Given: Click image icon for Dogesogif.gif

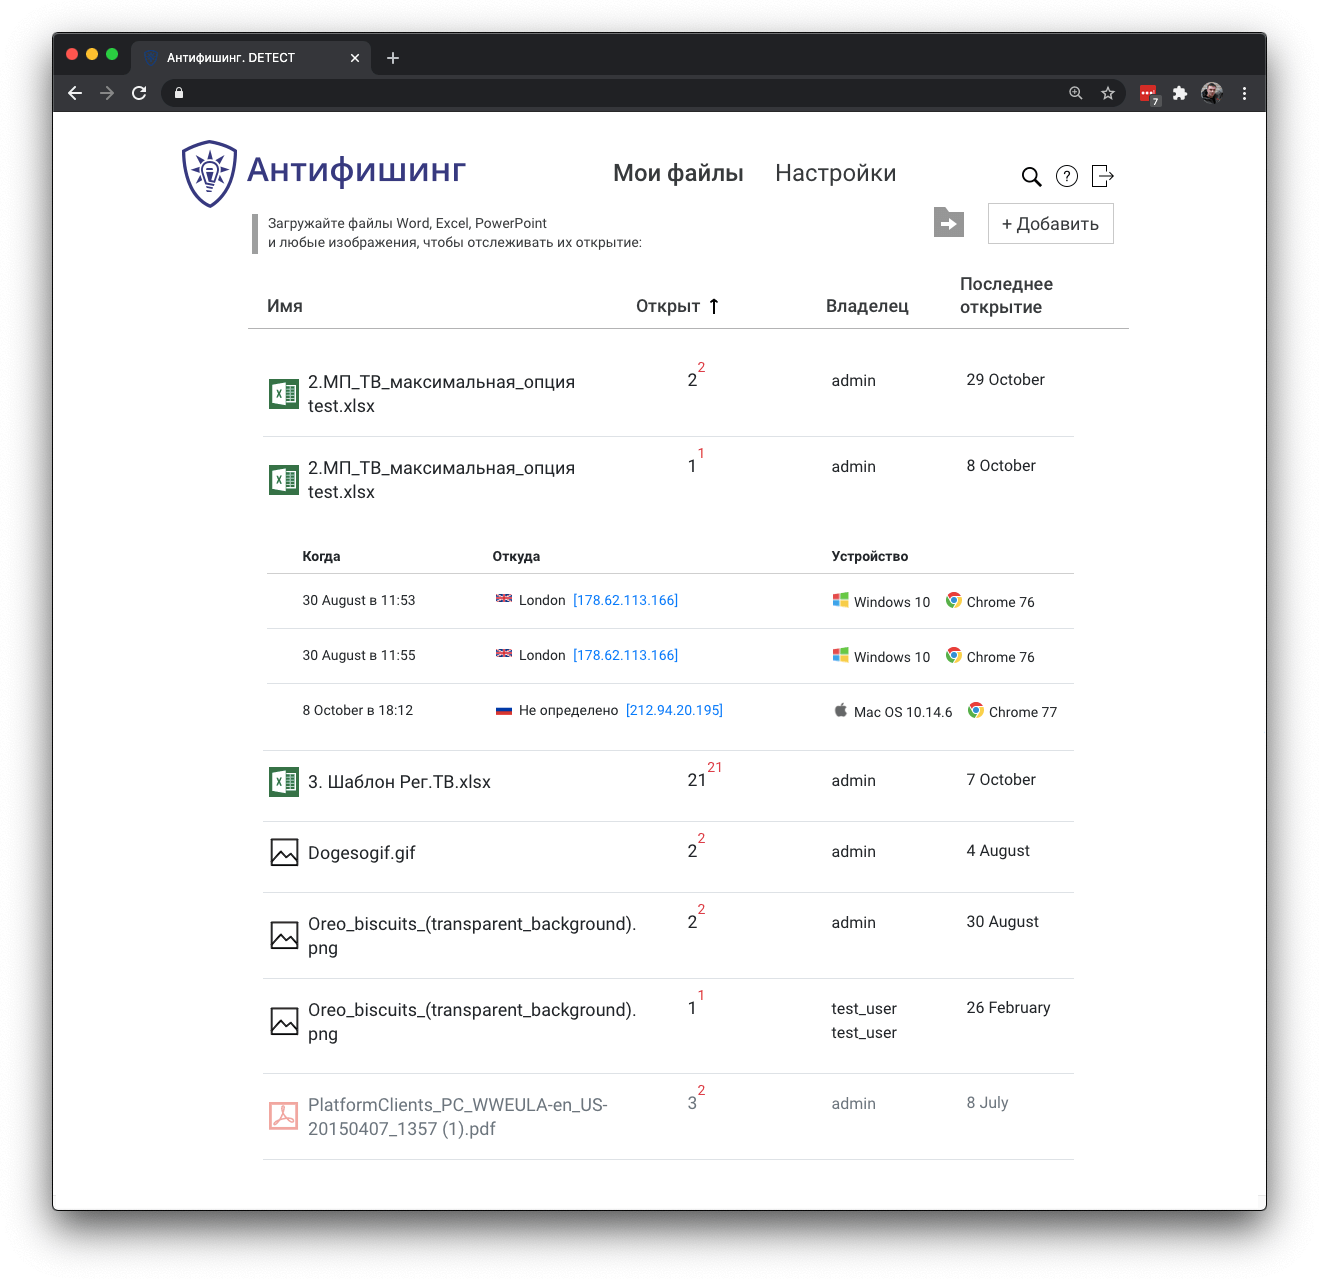Looking at the screenshot, I should 284,853.
